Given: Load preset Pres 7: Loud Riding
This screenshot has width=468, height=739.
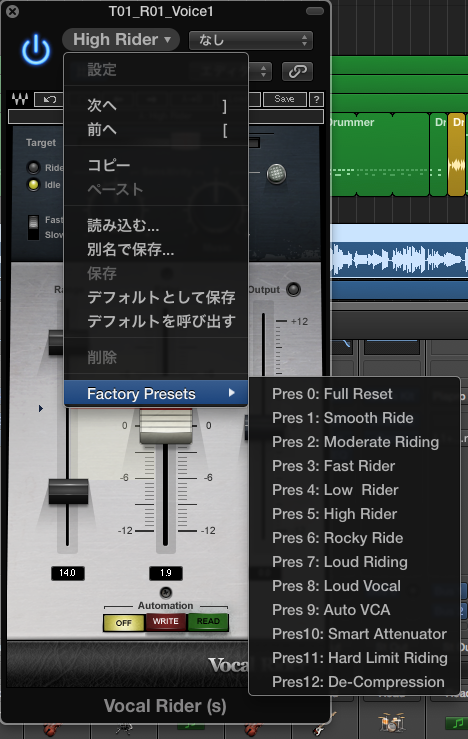Looking at the screenshot, I should click(354, 562).
